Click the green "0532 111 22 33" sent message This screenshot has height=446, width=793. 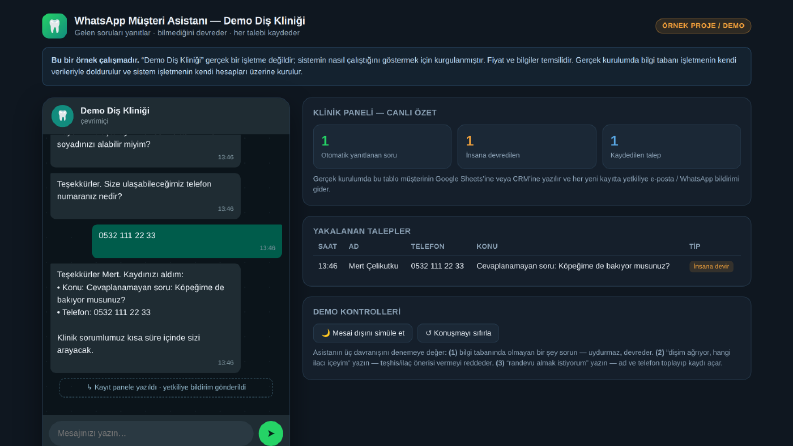coord(187,241)
